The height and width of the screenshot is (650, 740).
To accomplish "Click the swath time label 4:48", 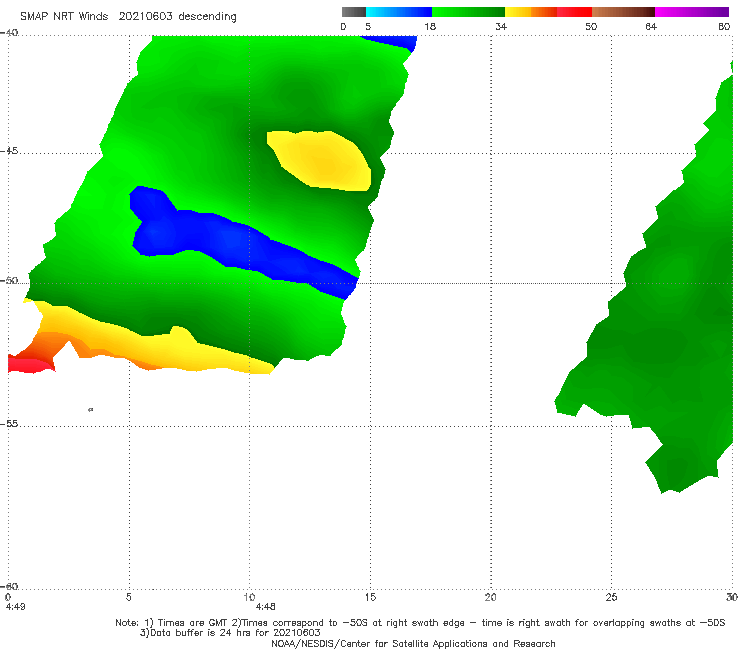I will [x=265, y=607].
